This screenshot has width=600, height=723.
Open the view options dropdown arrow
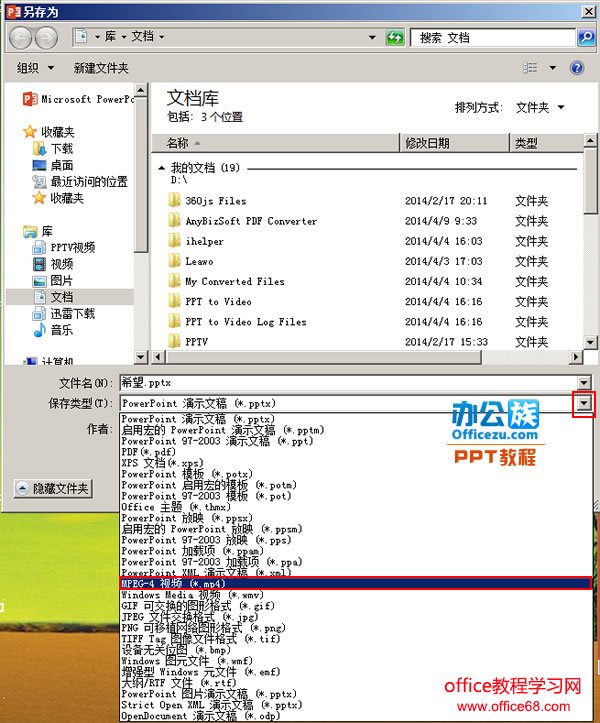(x=552, y=68)
